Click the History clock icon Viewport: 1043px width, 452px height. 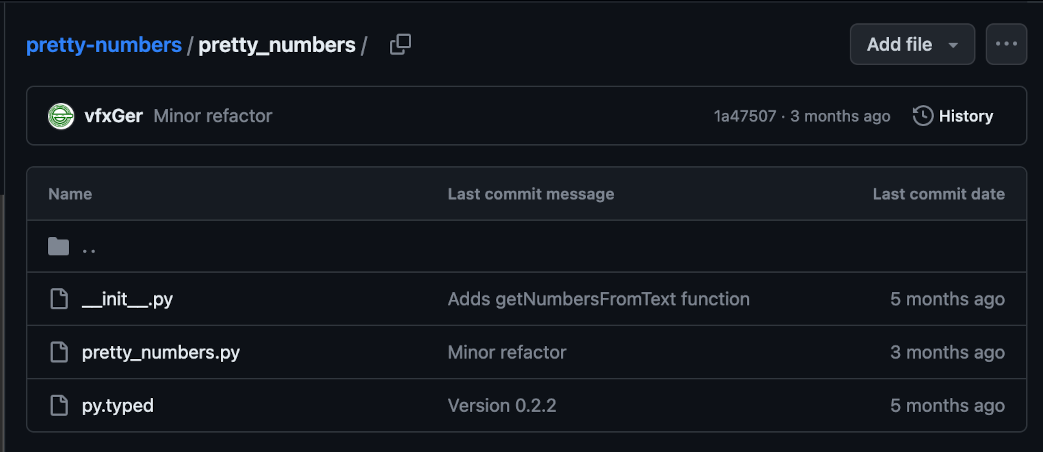(x=923, y=116)
